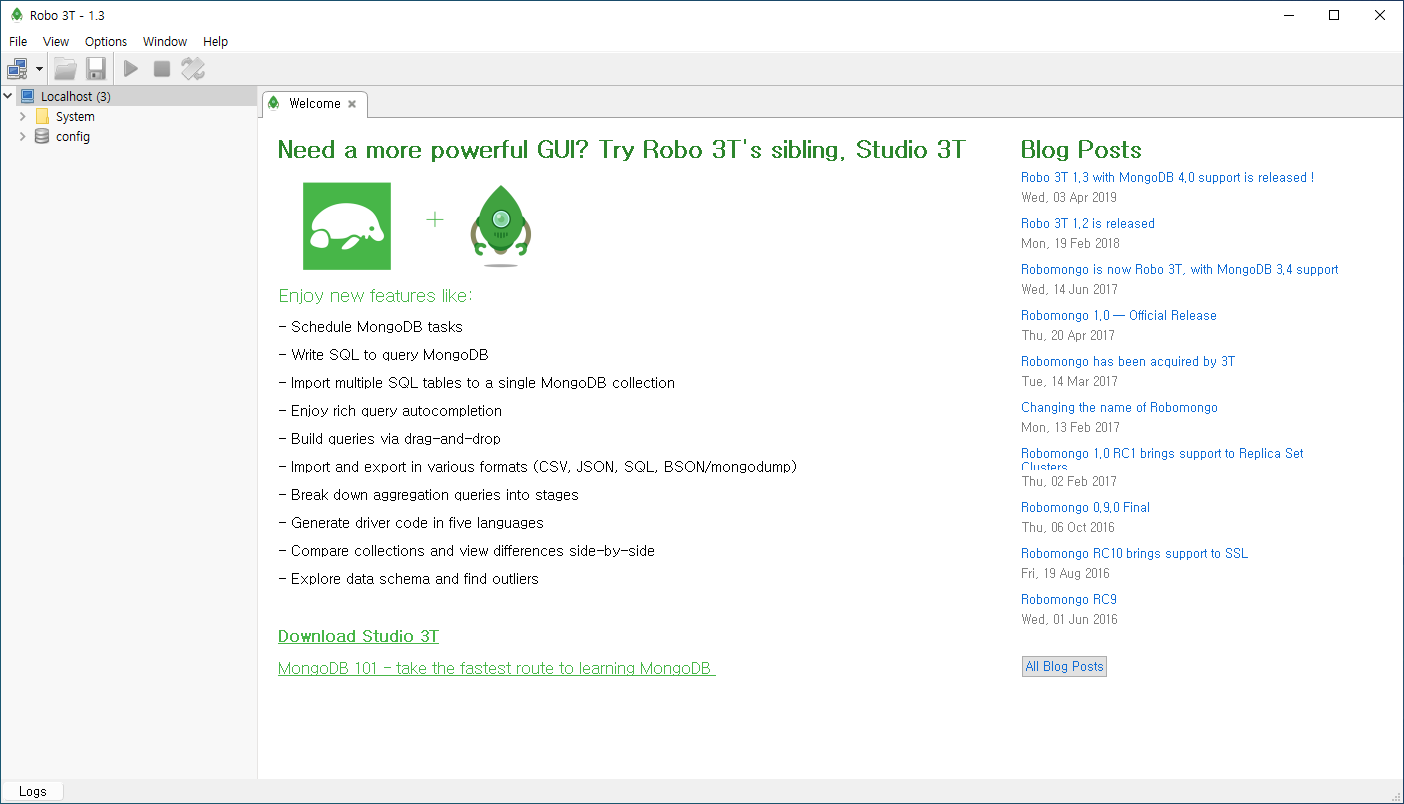Viewport: 1404px width, 804px height.
Task: Open the Help menu
Action: pyautogui.click(x=215, y=41)
